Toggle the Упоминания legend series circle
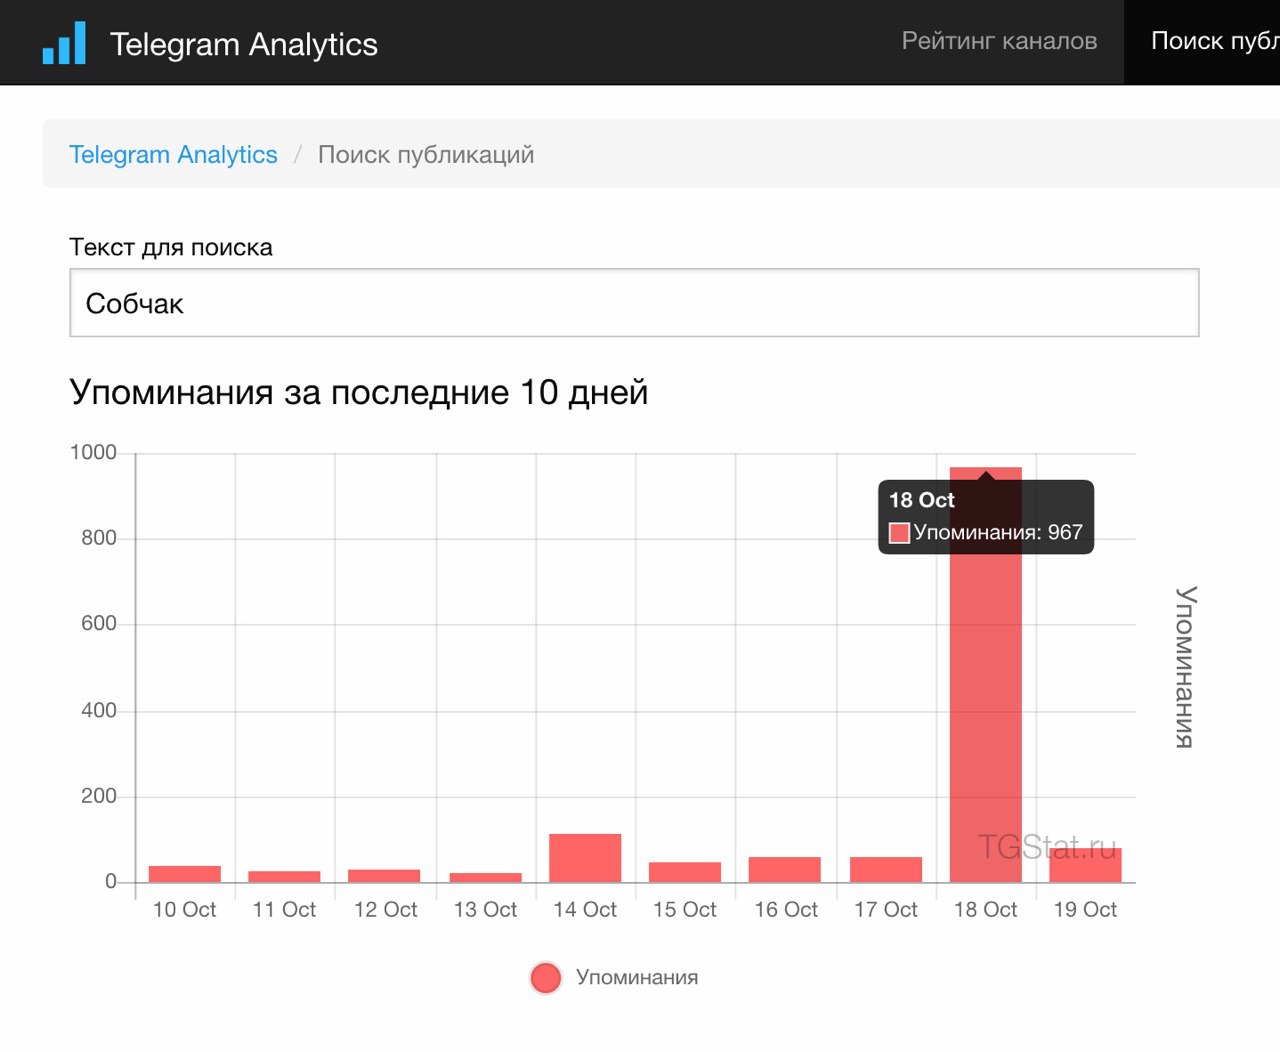The image size is (1280, 1052). (x=546, y=977)
